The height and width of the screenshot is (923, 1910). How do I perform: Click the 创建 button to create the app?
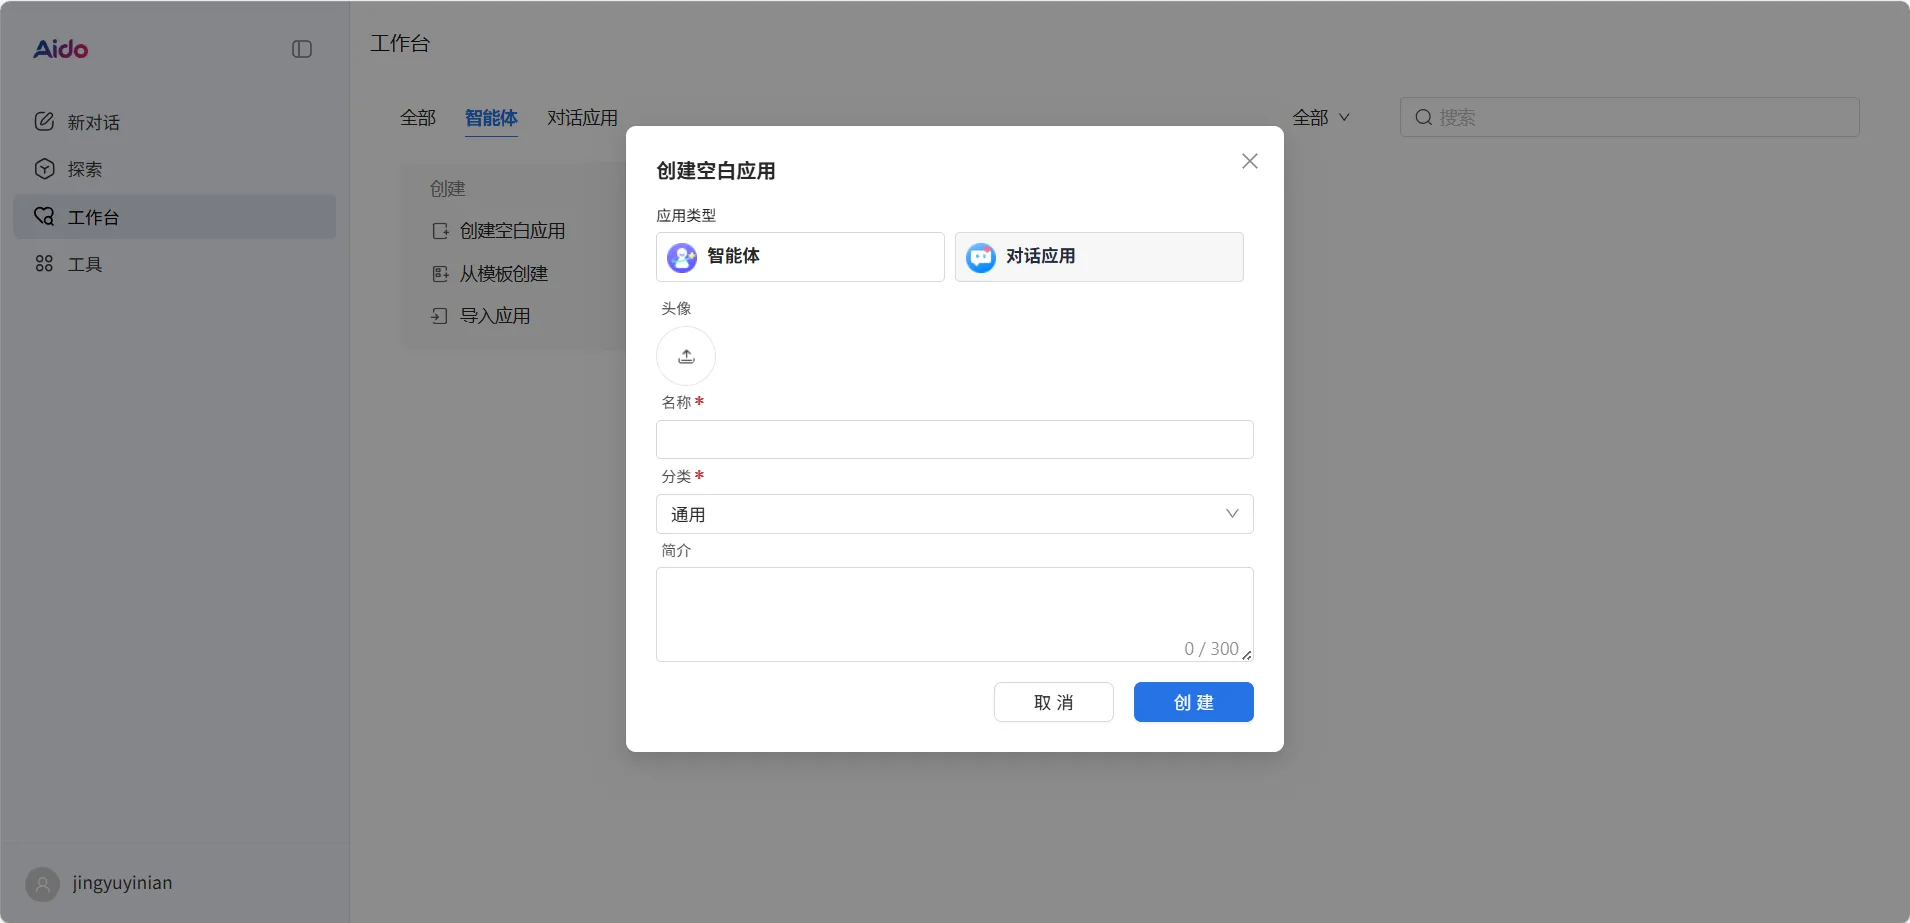[x=1192, y=701]
